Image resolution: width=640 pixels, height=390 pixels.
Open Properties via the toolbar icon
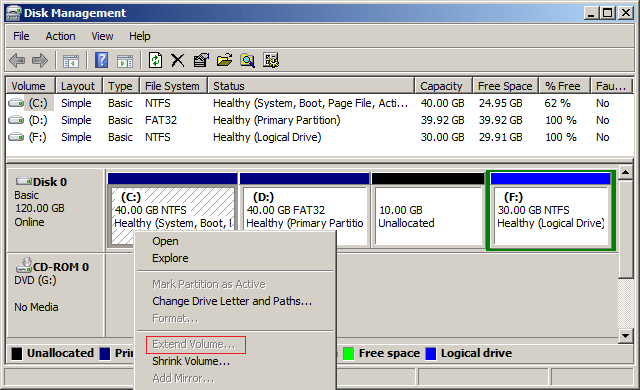(201, 60)
